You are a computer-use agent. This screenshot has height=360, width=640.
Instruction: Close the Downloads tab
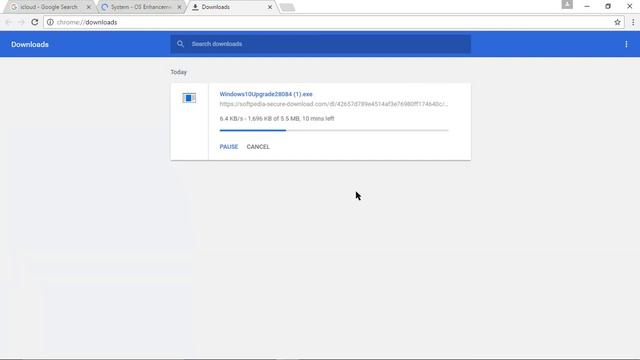(x=270, y=7)
